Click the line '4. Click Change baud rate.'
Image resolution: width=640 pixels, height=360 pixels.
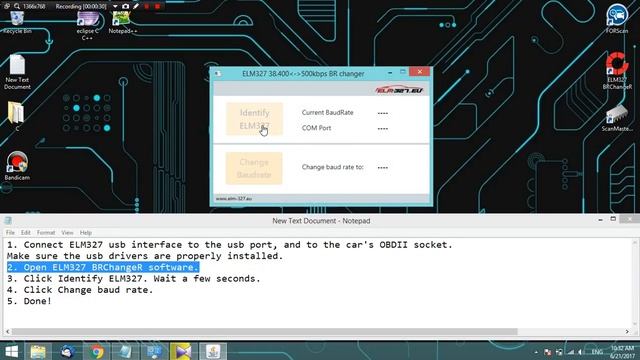coord(80,290)
